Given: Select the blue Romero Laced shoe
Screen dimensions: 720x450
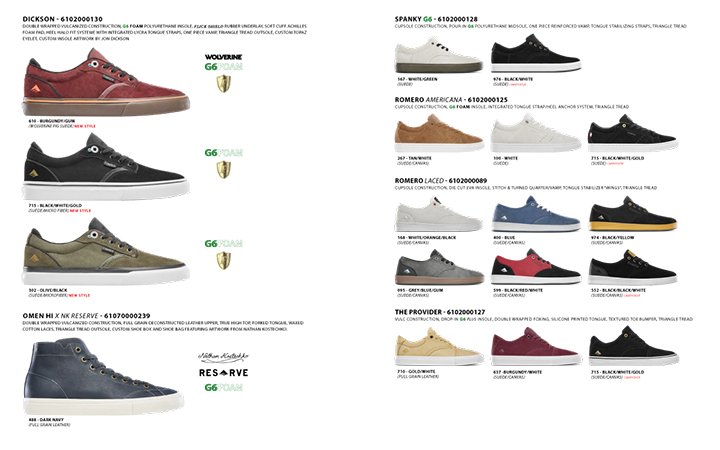Looking at the screenshot, I should coord(536,214).
